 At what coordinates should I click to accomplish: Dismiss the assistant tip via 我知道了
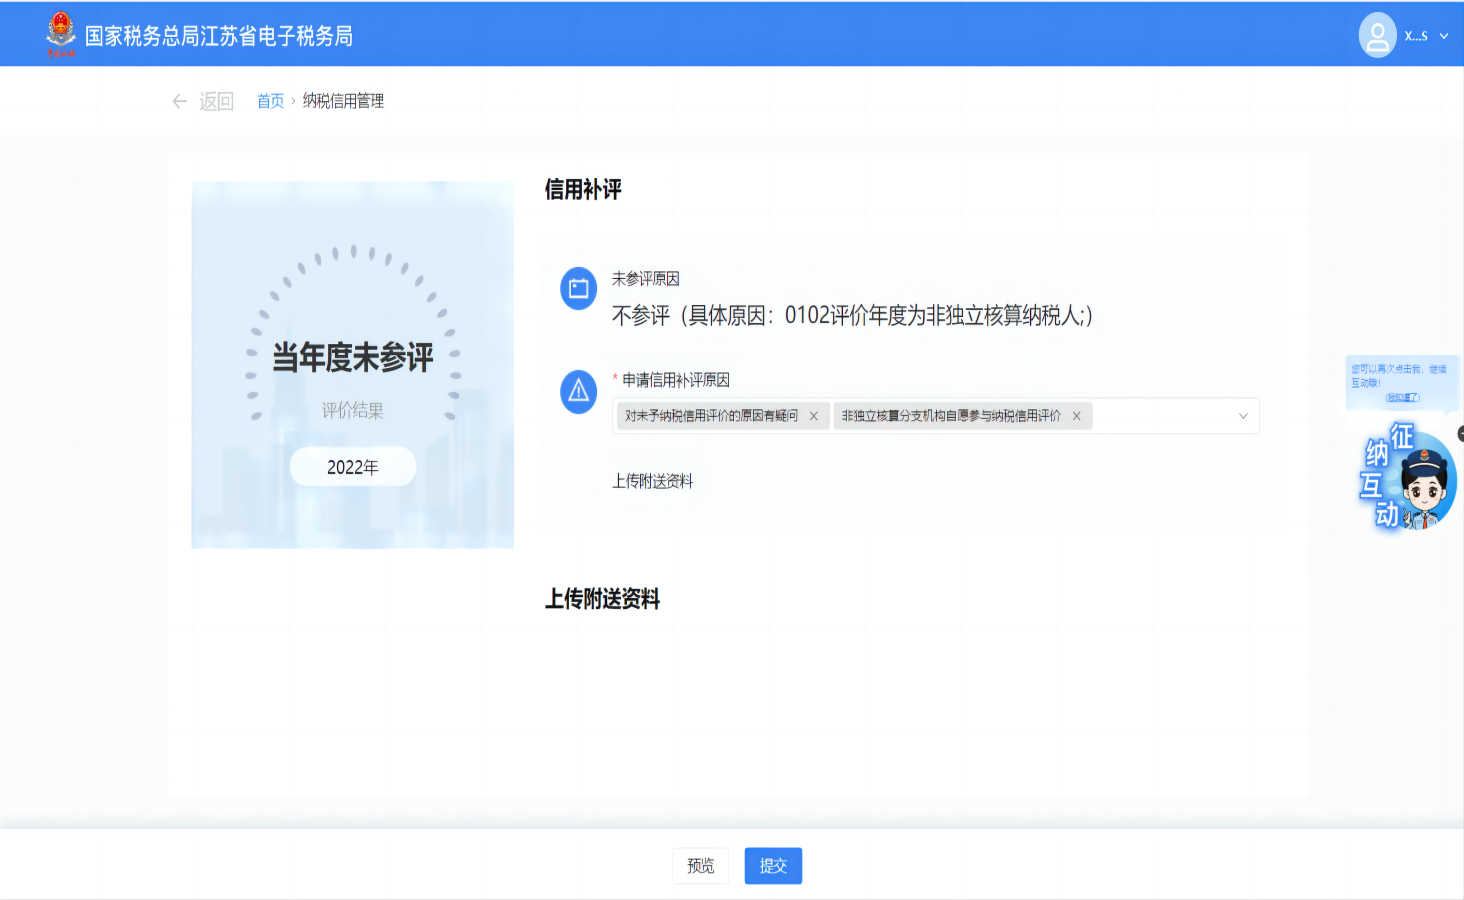coord(1402,397)
